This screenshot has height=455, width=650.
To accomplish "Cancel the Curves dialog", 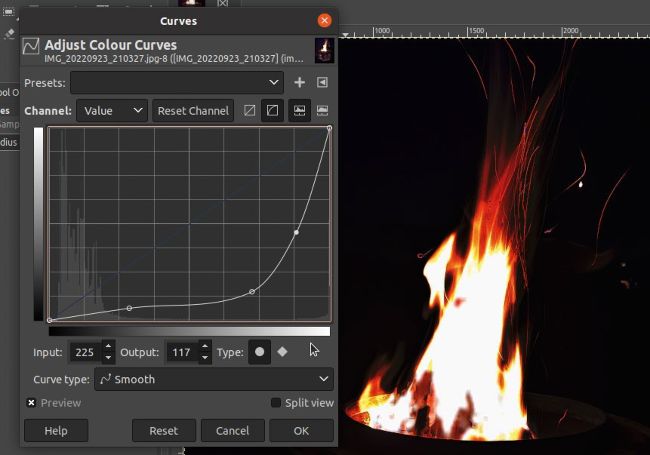I will (233, 431).
